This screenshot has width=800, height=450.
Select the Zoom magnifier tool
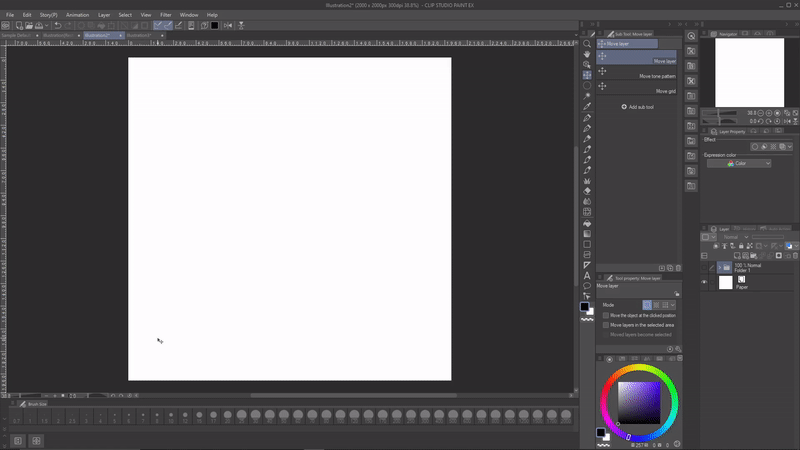(587, 44)
